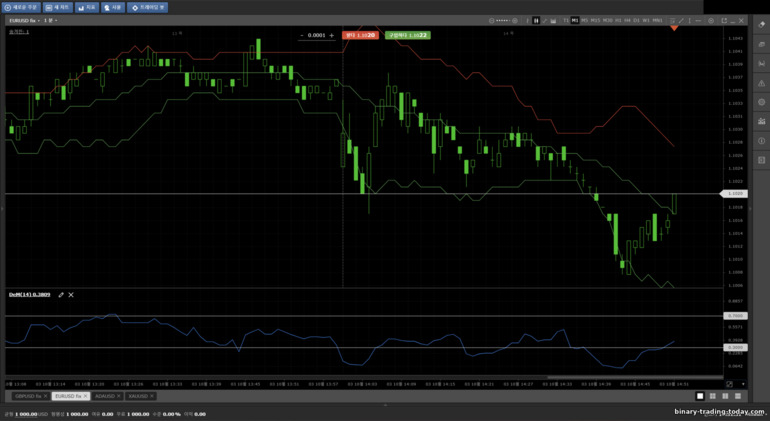Screen dimensions: 770x421
Task: Pop the chart out into a separate window
Action: pos(724,21)
